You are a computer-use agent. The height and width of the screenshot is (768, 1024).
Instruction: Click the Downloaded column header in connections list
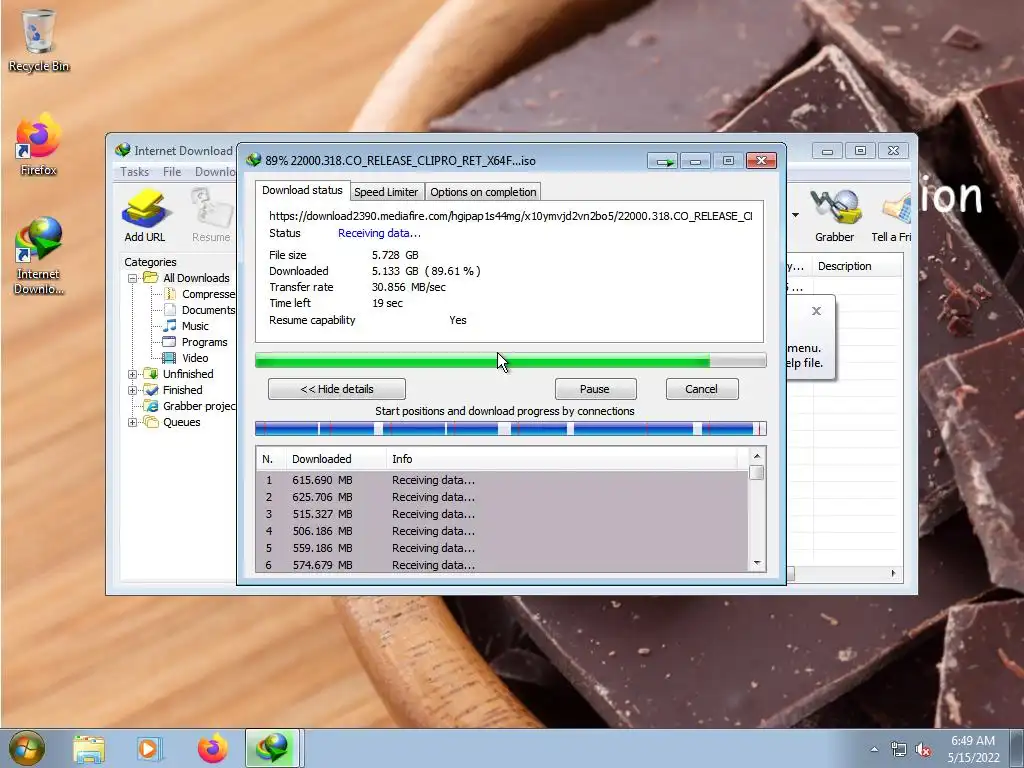point(336,459)
